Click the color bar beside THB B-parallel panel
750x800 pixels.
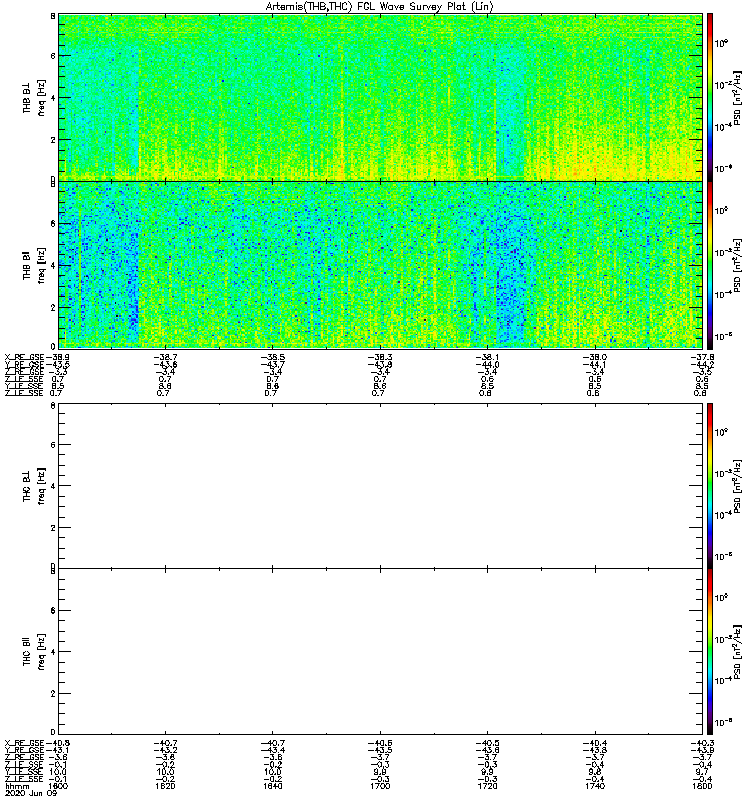click(710, 265)
